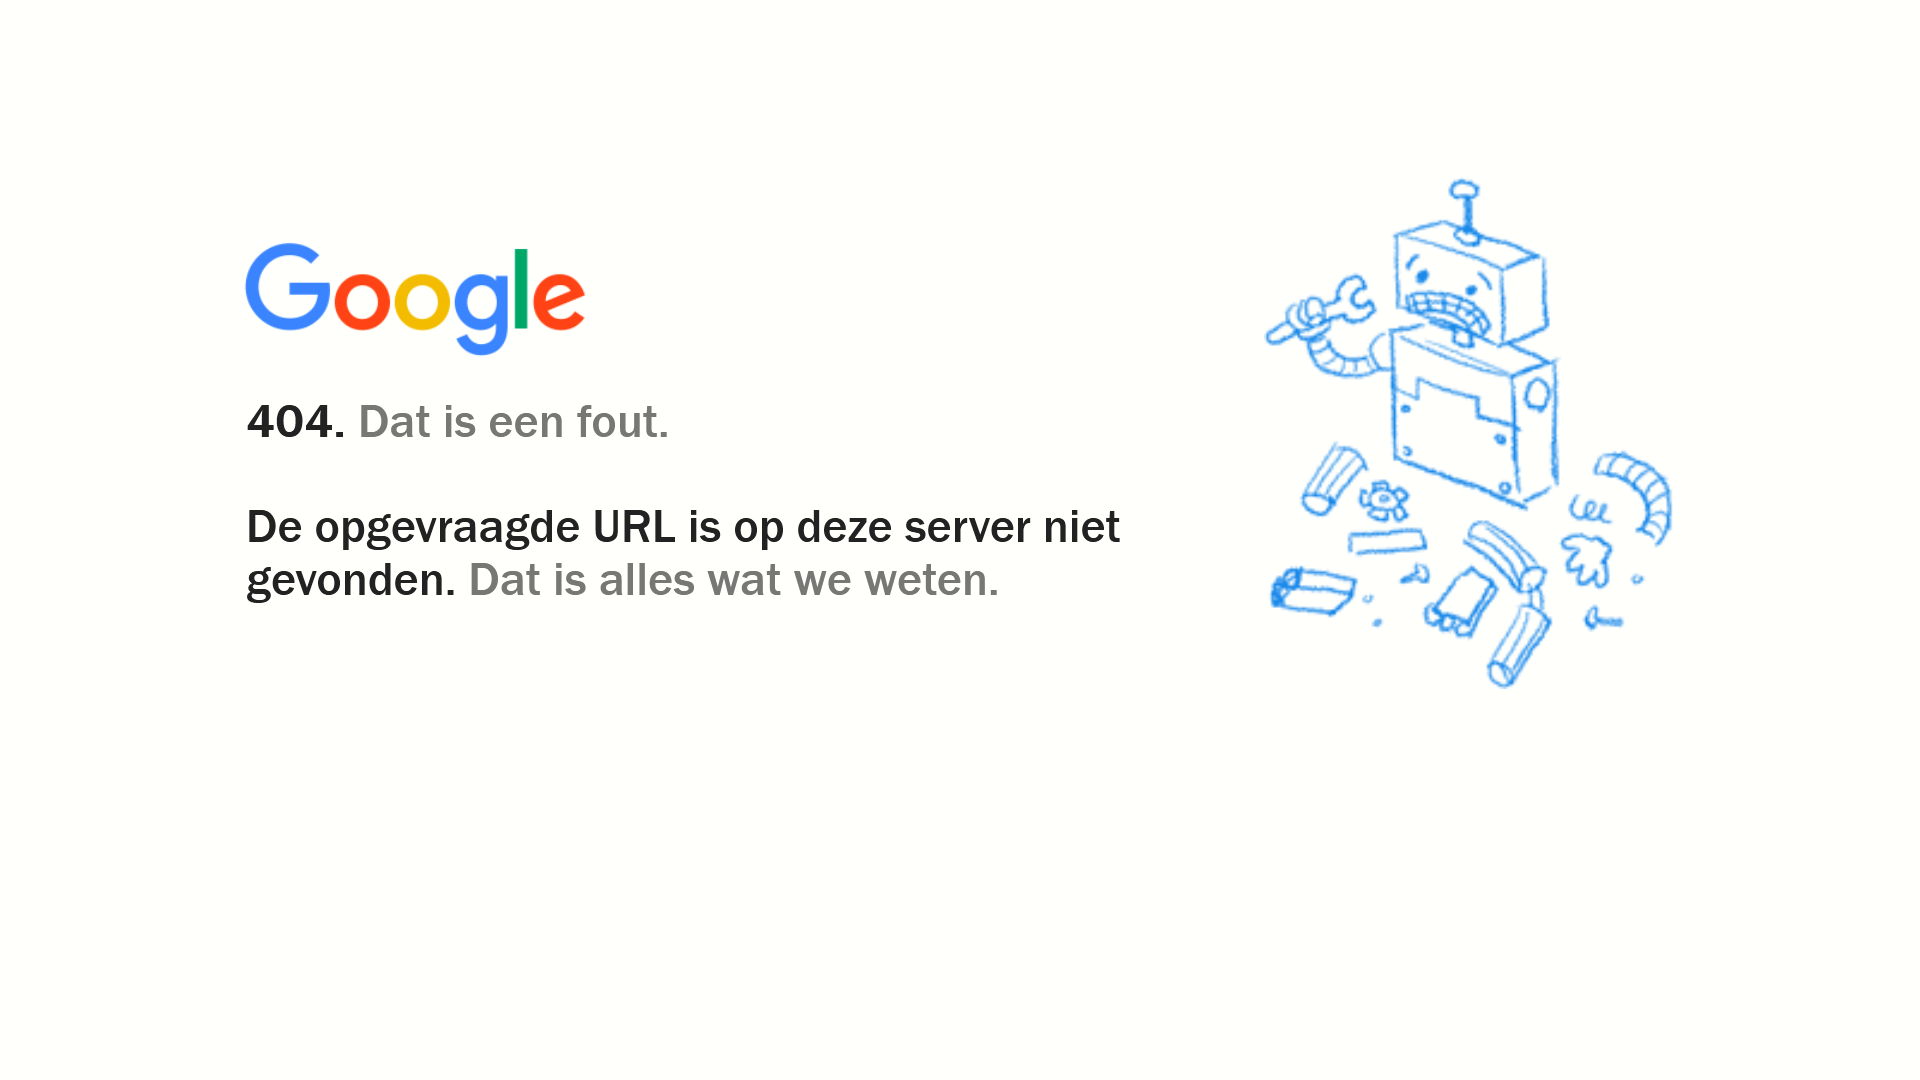Click the robot's torso box
The height and width of the screenshot is (1080, 1920).
coord(1472,418)
